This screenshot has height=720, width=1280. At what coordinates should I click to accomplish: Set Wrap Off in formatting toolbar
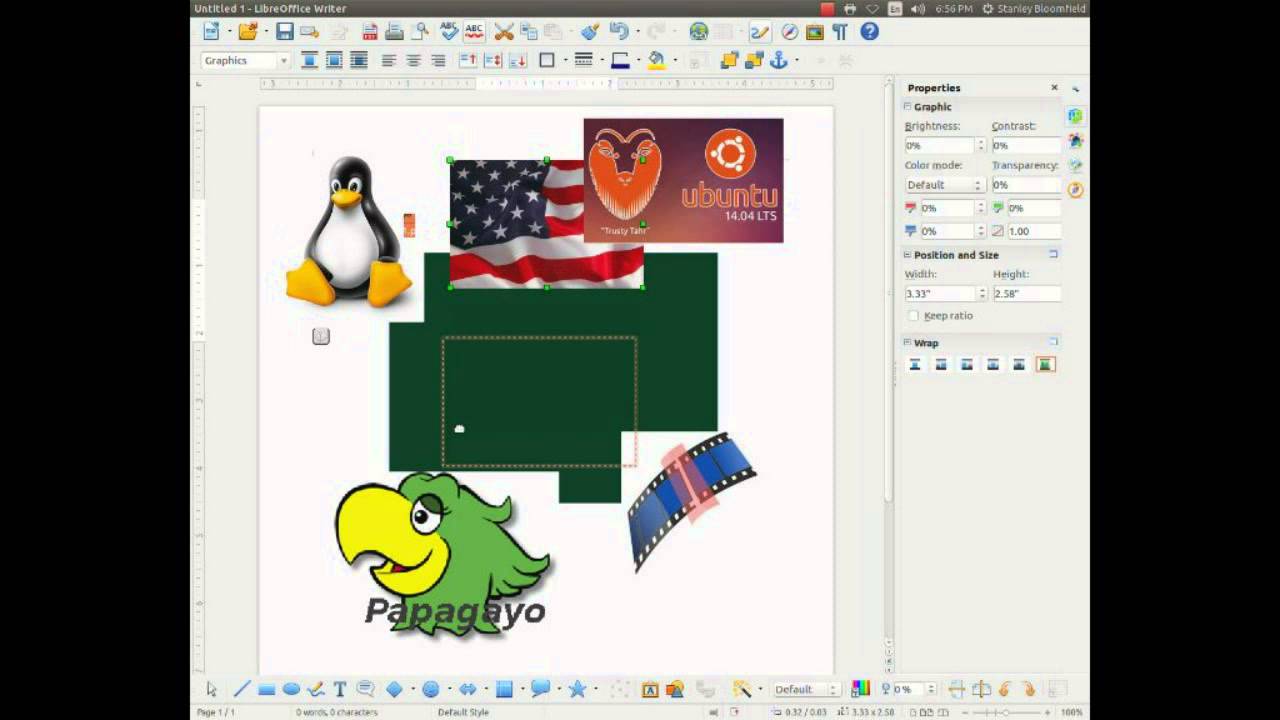click(x=310, y=60)
